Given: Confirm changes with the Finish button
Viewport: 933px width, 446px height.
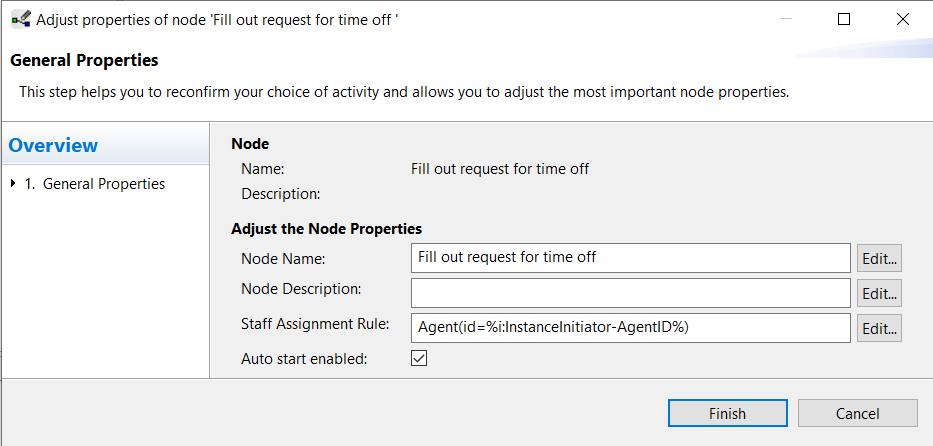Looking at the screenshot, I should (728, 413).
